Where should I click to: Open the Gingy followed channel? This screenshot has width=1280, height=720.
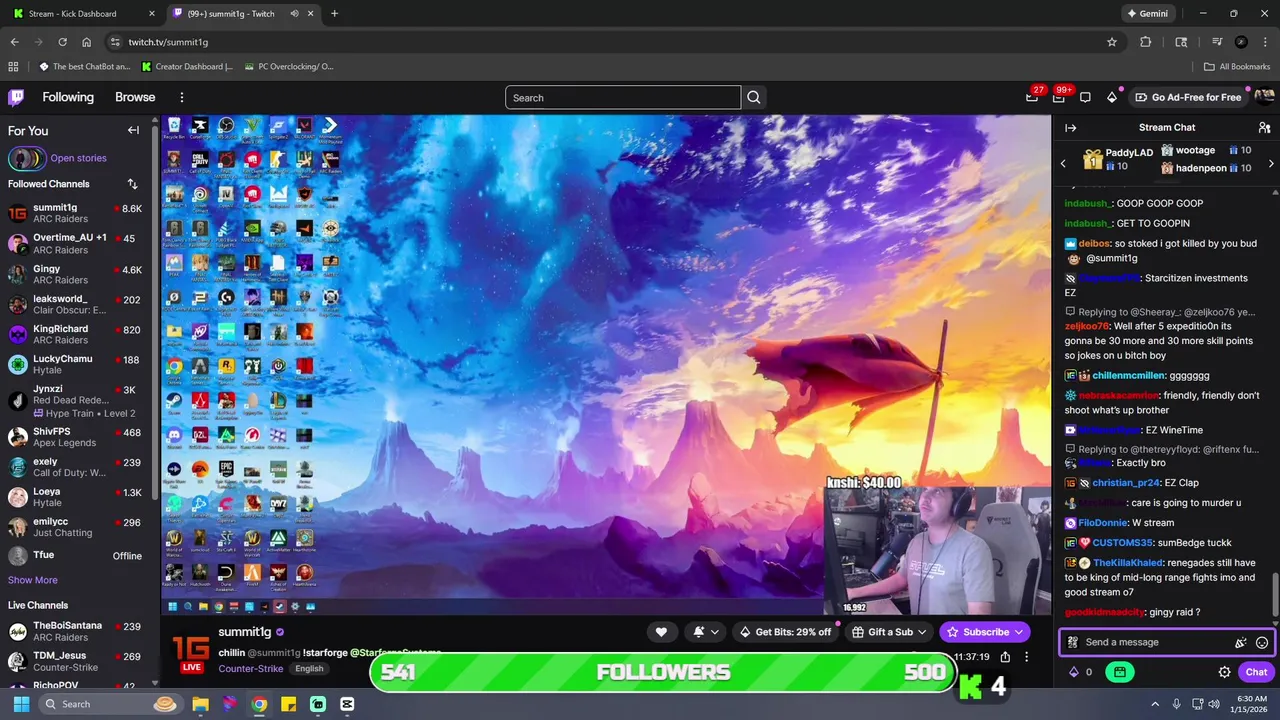[75, 275]
